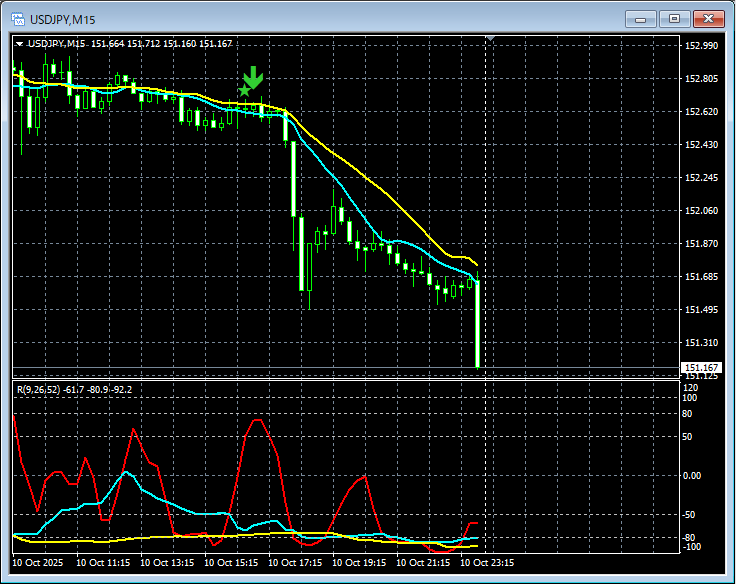The width and height of the screenshot is (737, 584).
Task: Click the USDJPY,M15 title bar text
Action: click(x=64, y=18)
